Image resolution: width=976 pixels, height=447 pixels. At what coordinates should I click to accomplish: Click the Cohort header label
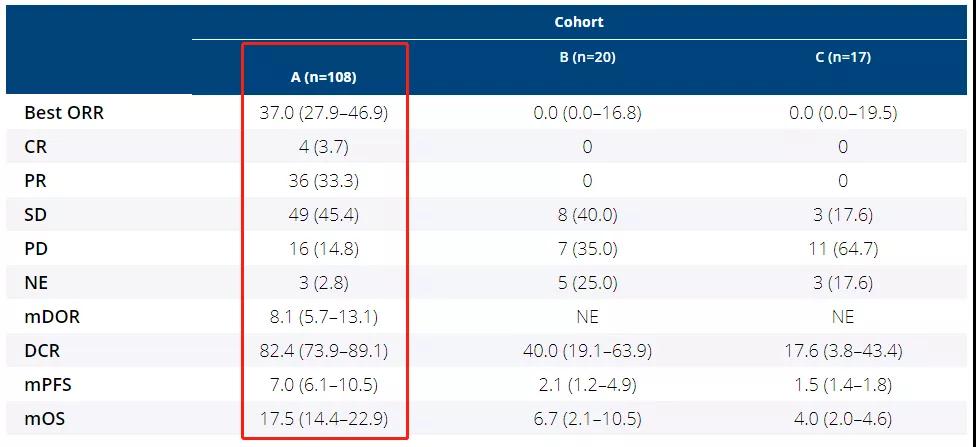coord(579,21)
